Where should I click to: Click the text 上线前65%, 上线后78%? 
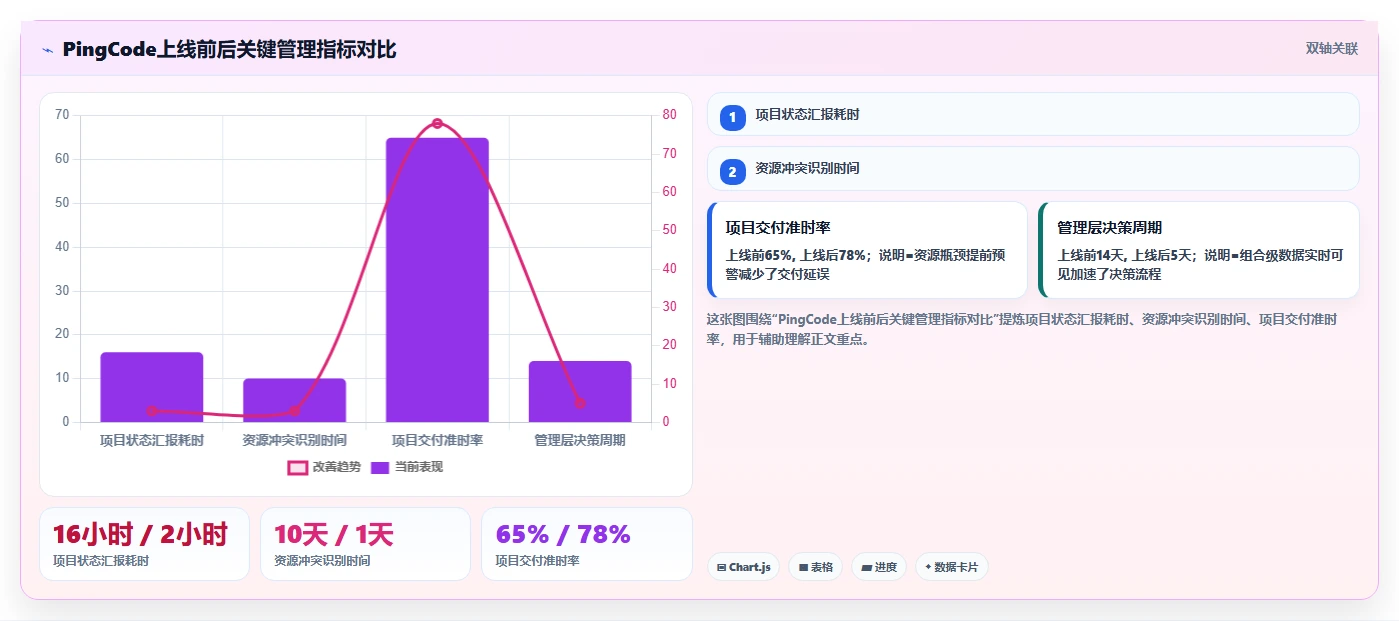pos(795,255)
